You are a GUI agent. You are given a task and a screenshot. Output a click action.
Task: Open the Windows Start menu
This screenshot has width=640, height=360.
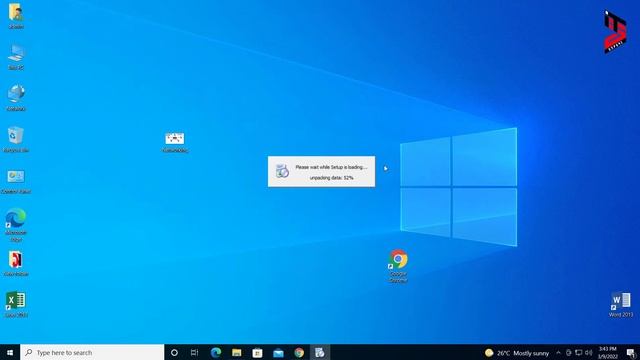[x=10, y=352]
